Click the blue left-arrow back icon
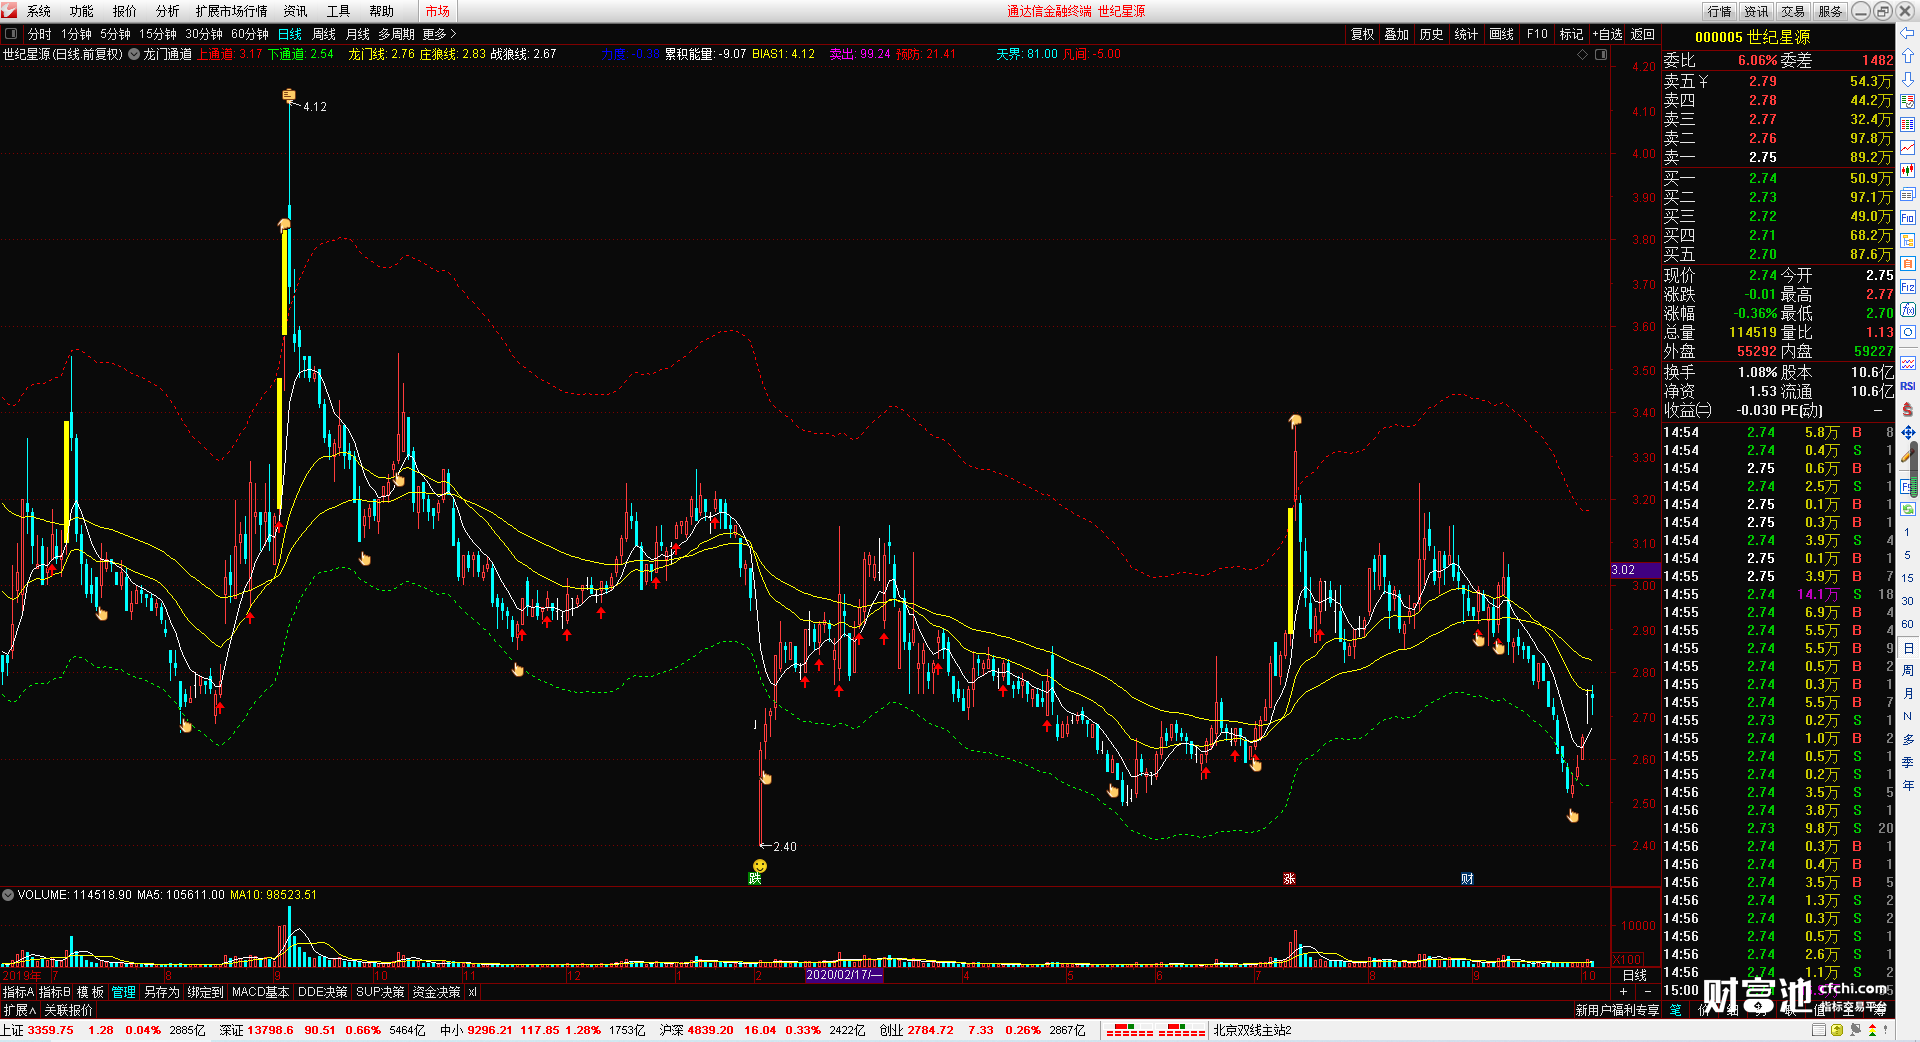 click(x=1908, y=33)
